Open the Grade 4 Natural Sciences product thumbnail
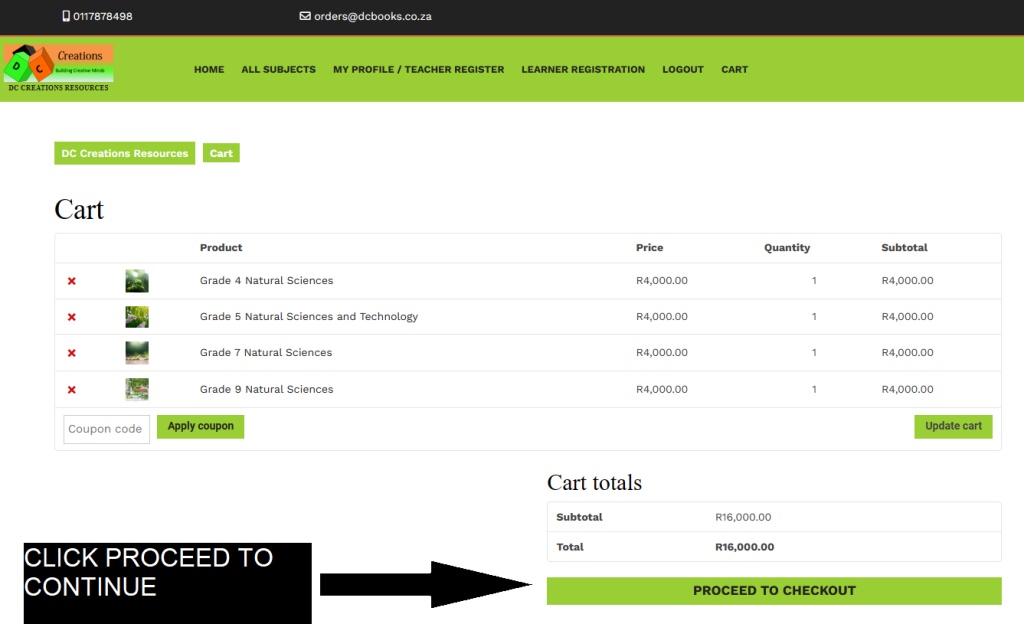The width and height of the screenshot is (1024, 624). click(136, 281)
